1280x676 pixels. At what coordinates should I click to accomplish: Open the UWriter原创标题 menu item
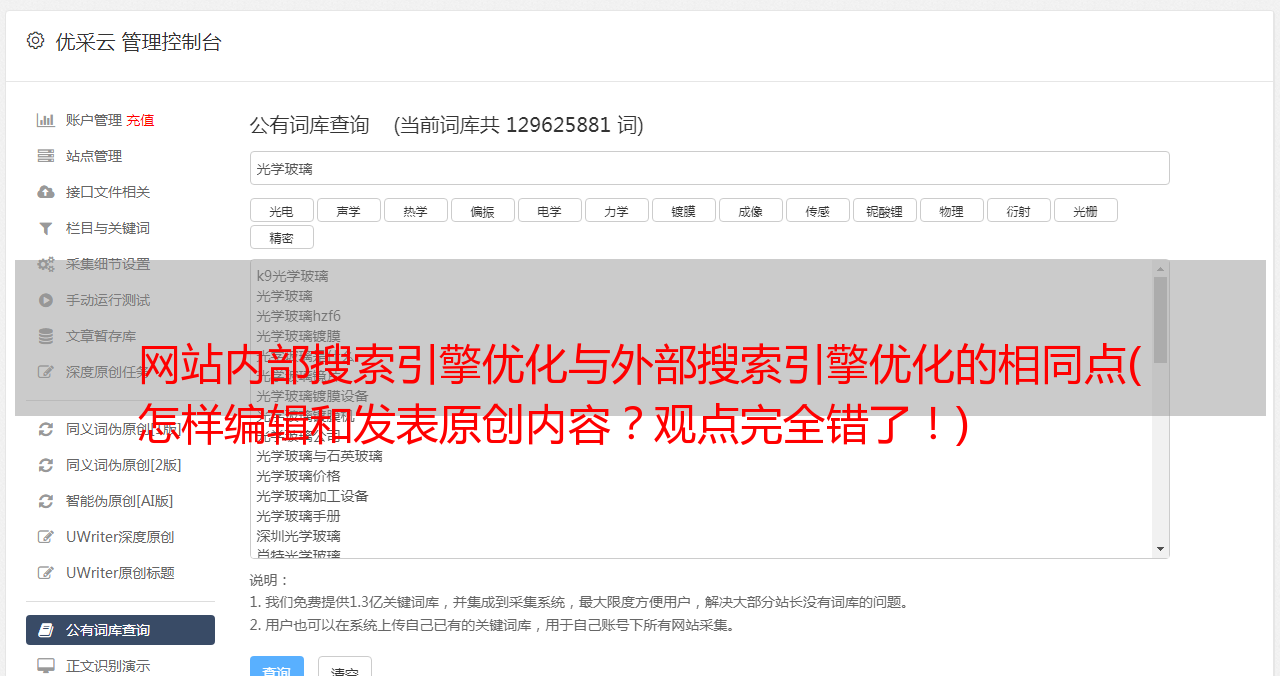[120, 573]
